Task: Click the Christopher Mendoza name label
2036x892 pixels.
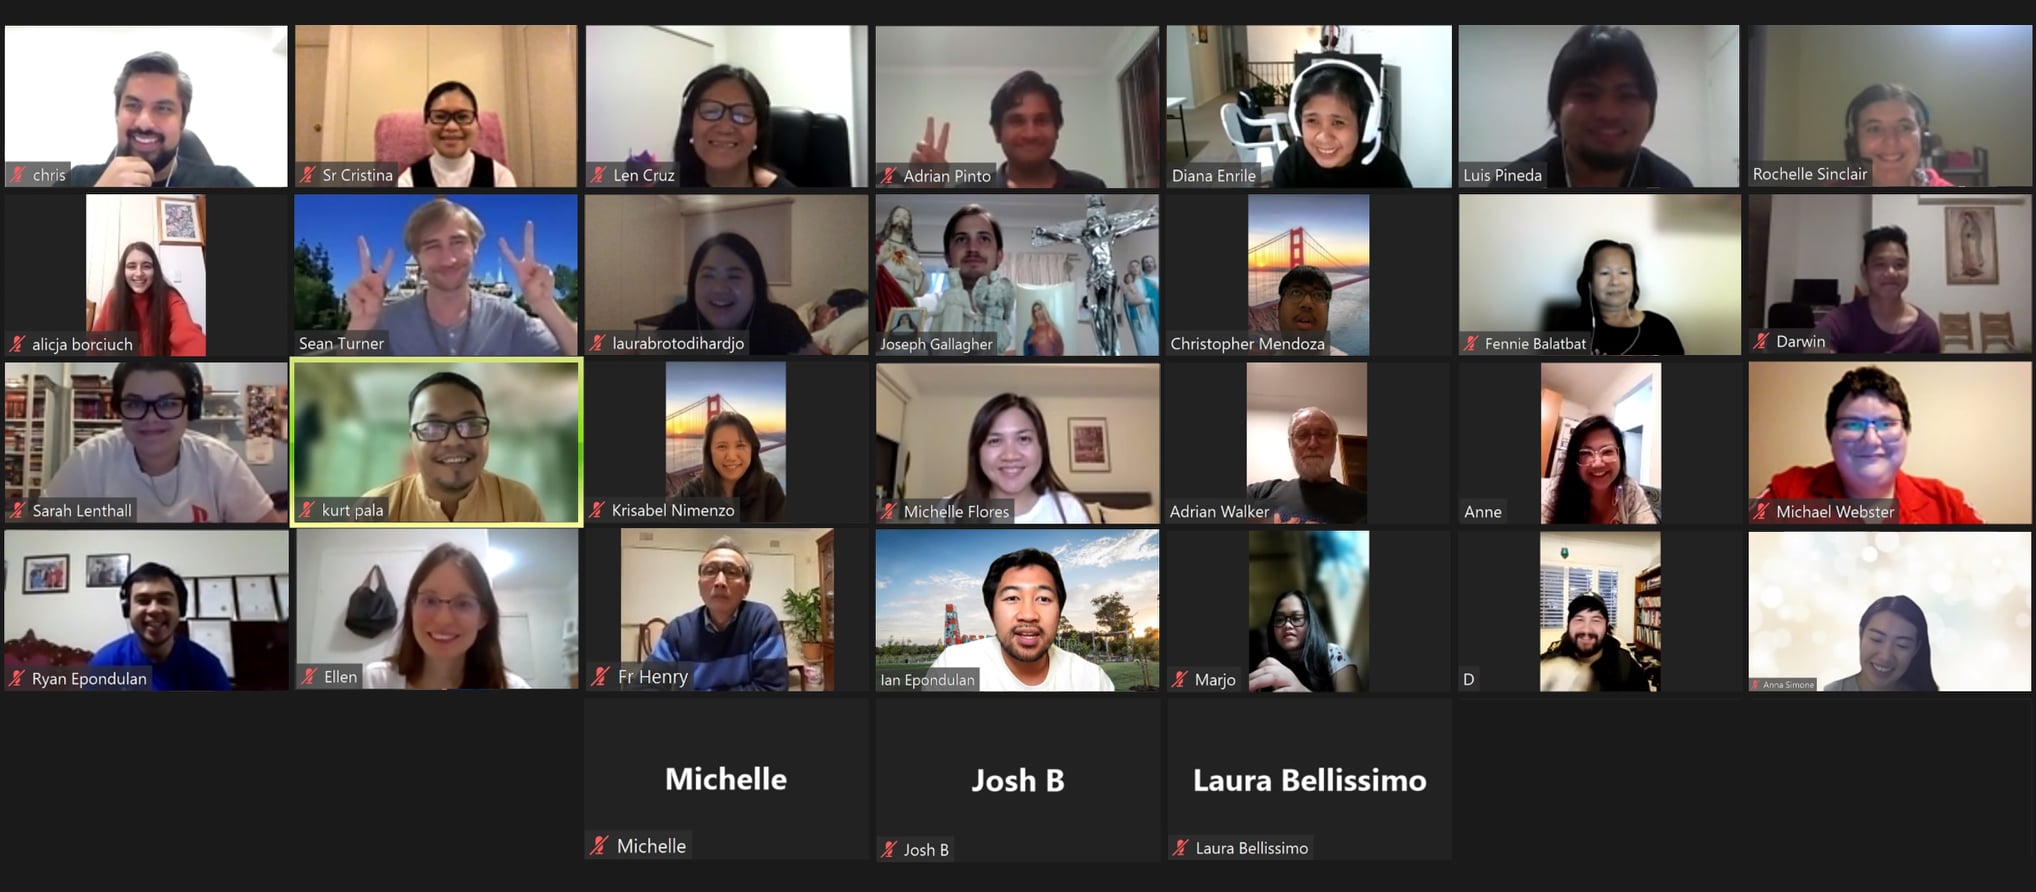Action: [x=1247, y=343]
